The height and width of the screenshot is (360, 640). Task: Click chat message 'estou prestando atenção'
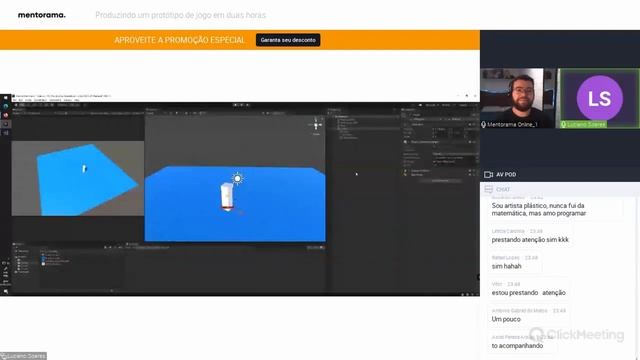[x=529, y=293]
